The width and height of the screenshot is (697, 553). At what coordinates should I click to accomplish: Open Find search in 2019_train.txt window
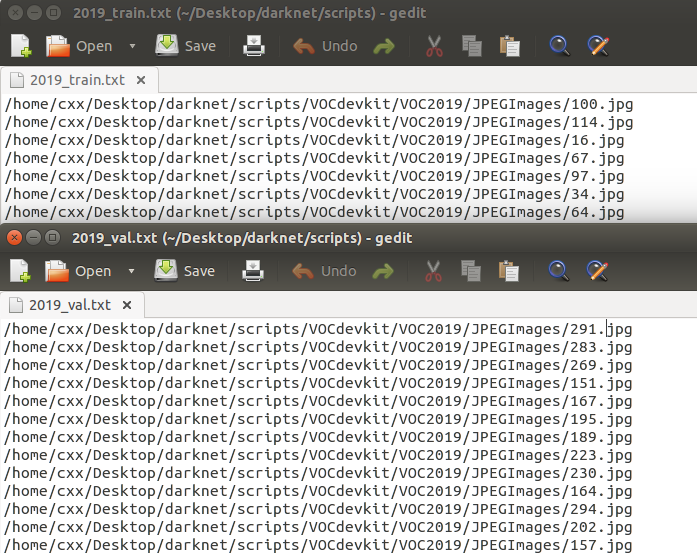click(559, 46)
